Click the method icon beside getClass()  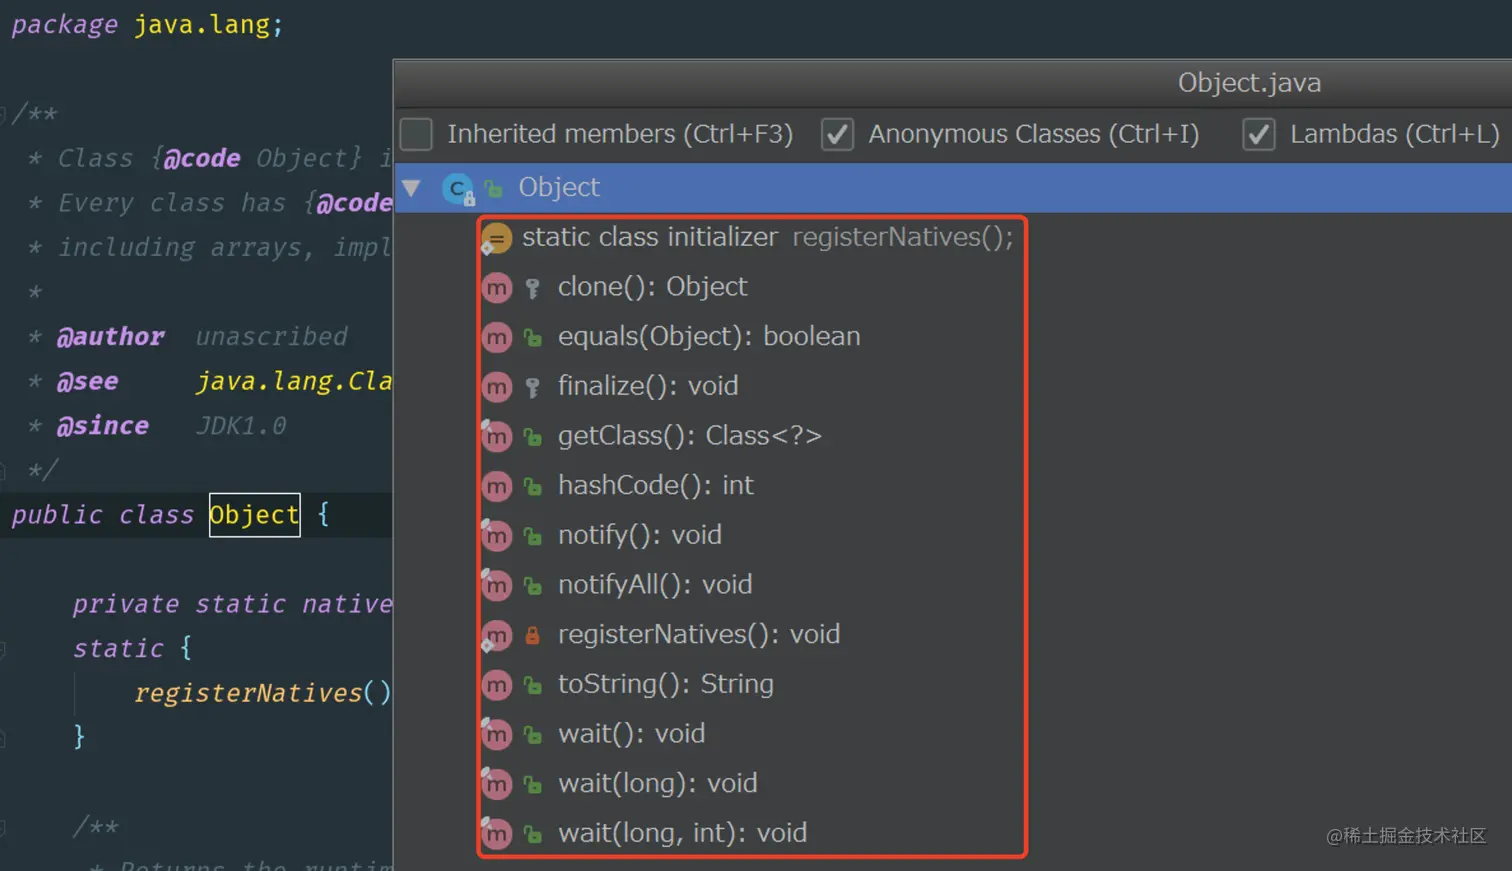(x=496, y=436)
